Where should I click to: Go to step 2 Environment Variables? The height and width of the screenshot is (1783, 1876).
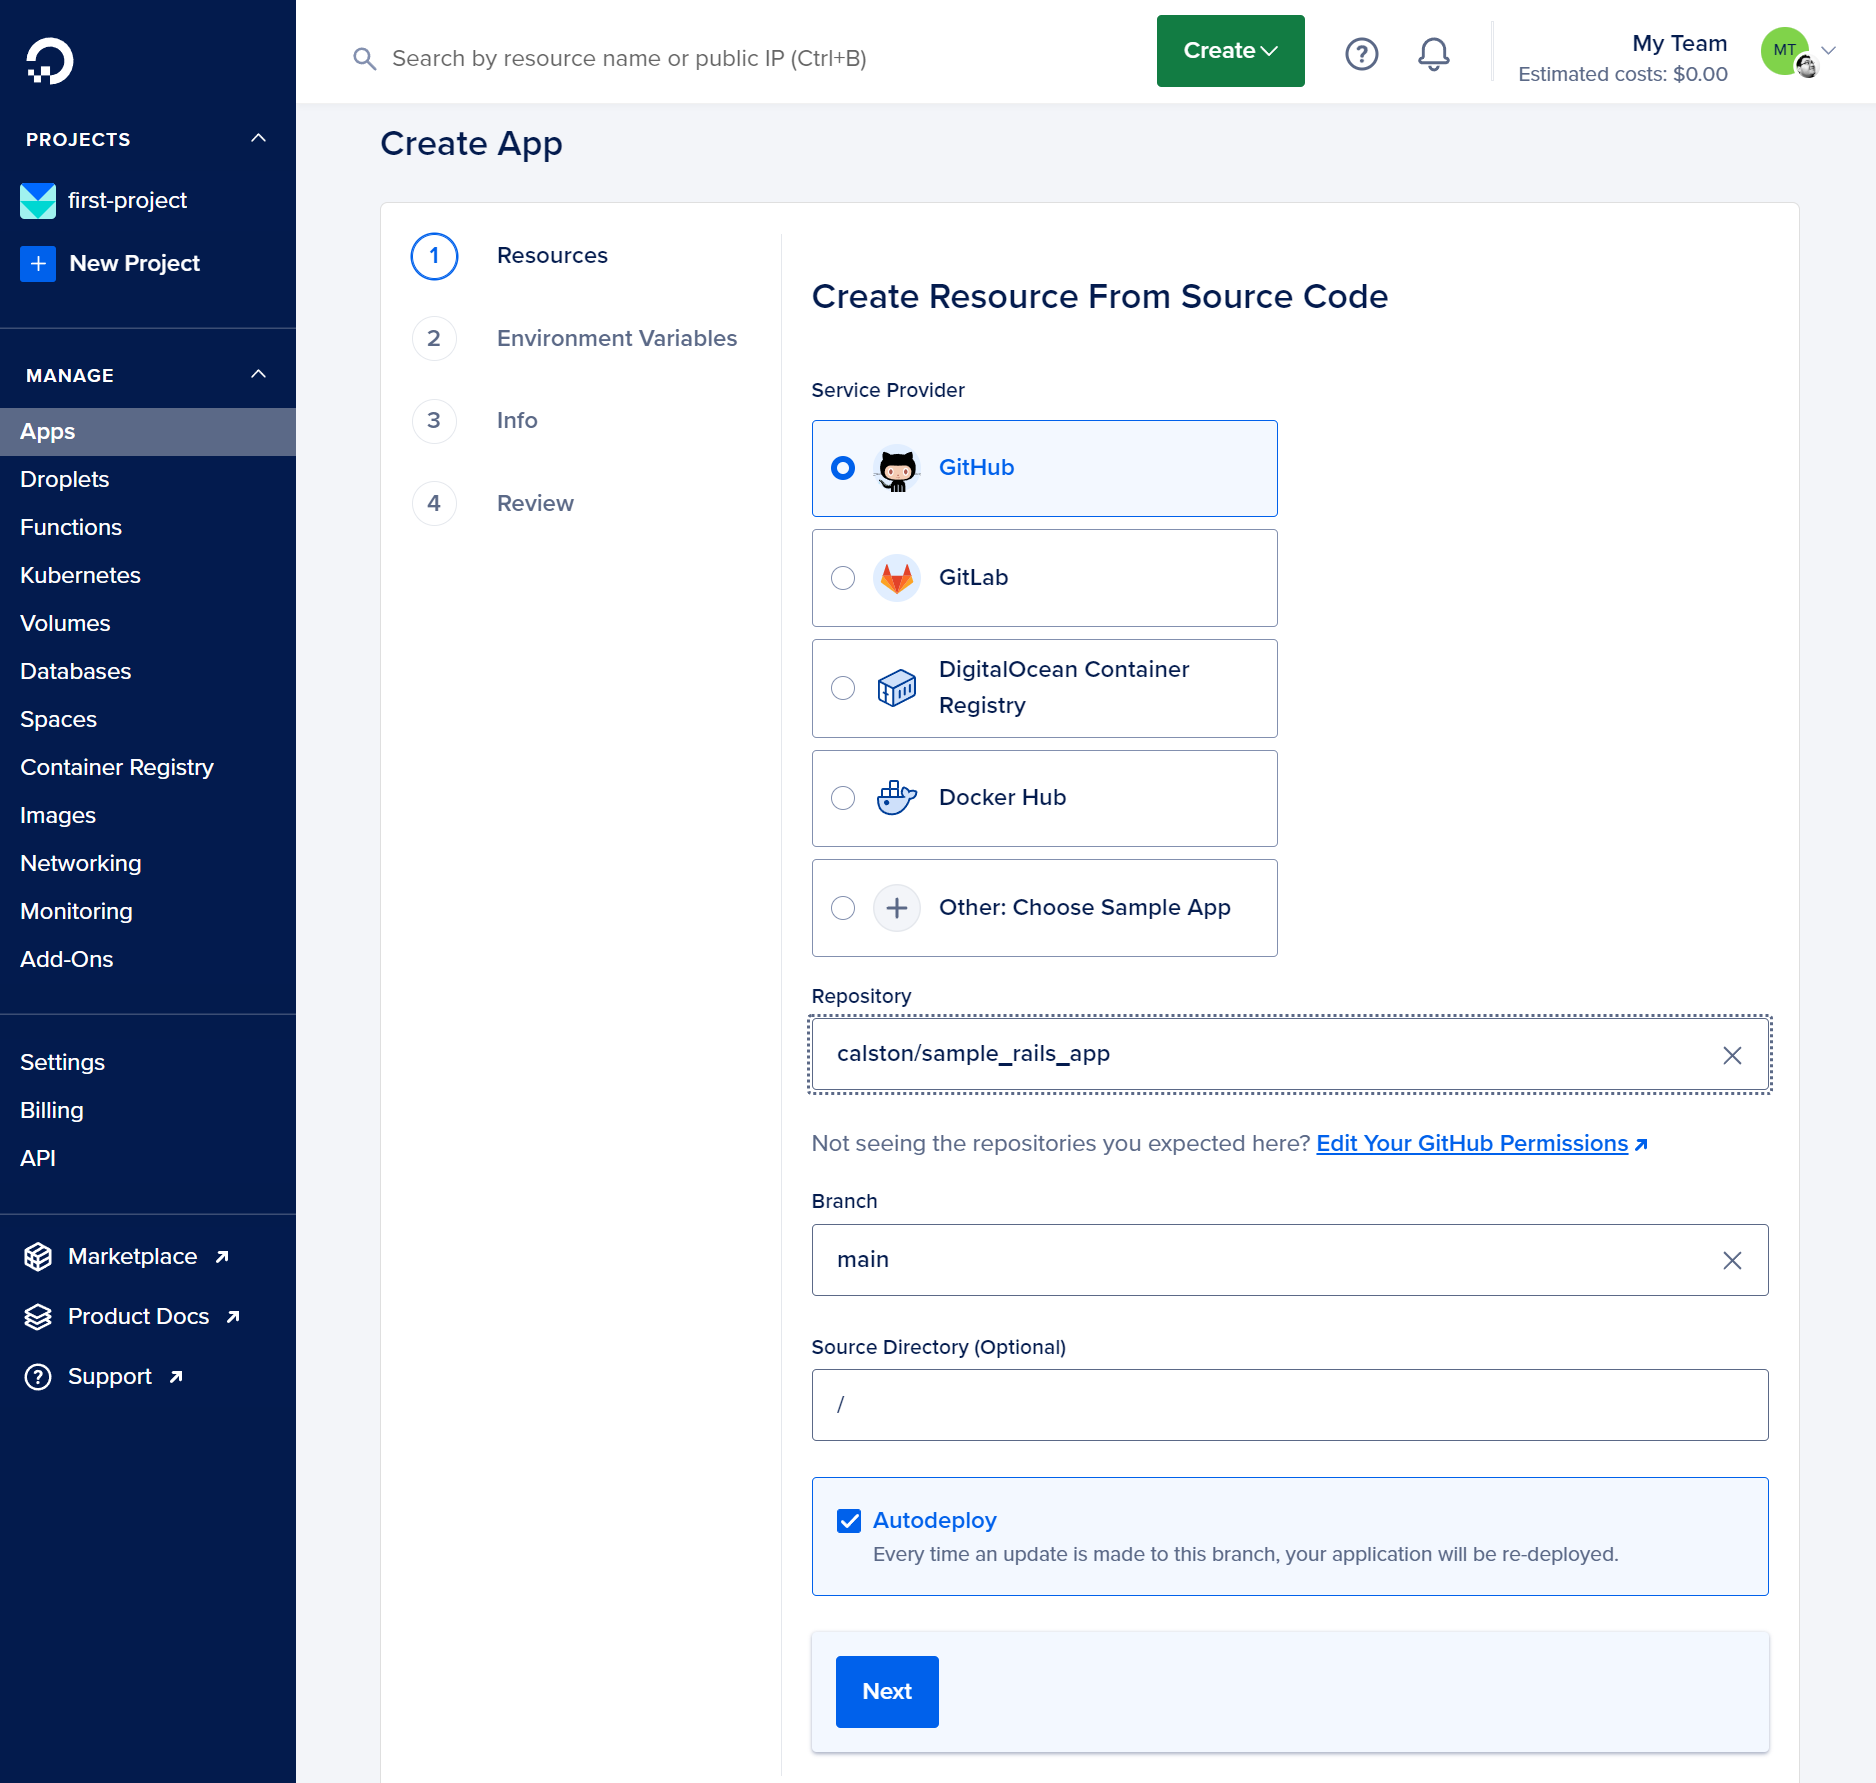click(x=575, y=339)
